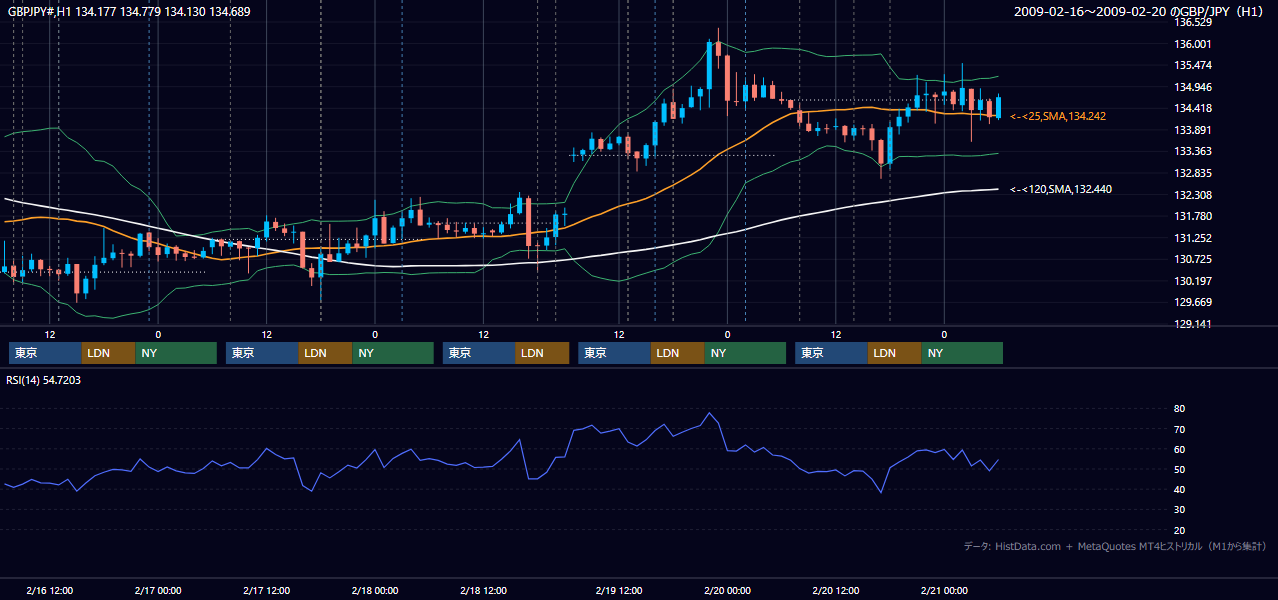Click price axis value 136.001
The width and height of the screenshot is (1278, 600).
[x=1193, y=44]
